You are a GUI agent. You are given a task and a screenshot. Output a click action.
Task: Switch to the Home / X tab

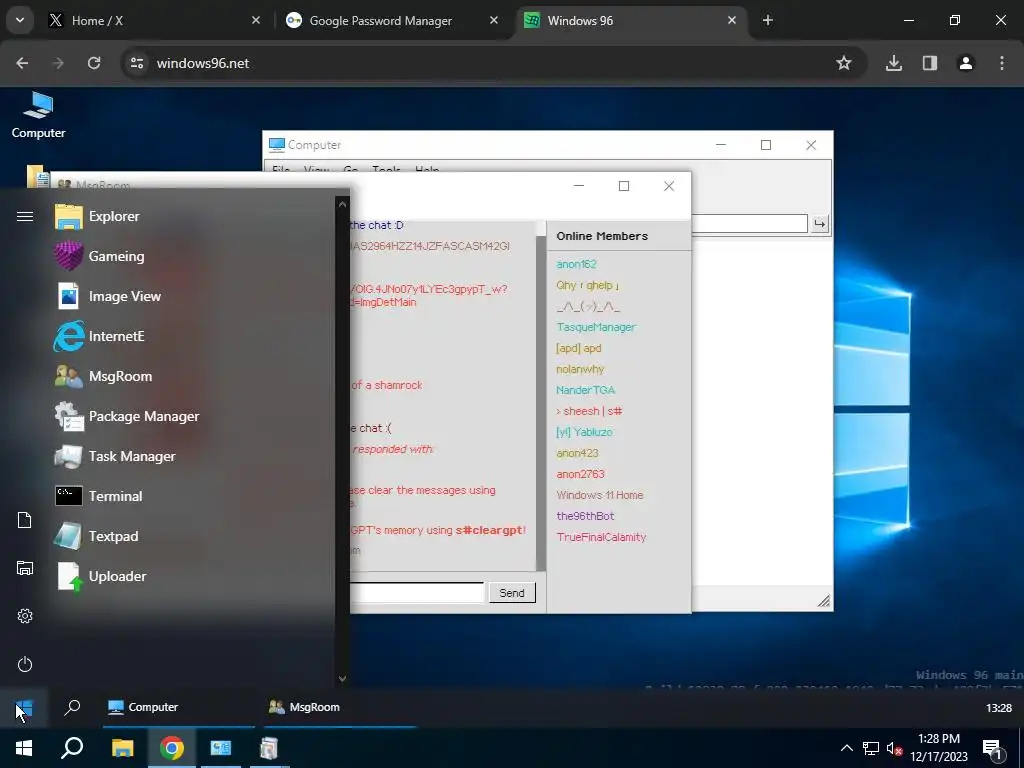tap(154, 21)
